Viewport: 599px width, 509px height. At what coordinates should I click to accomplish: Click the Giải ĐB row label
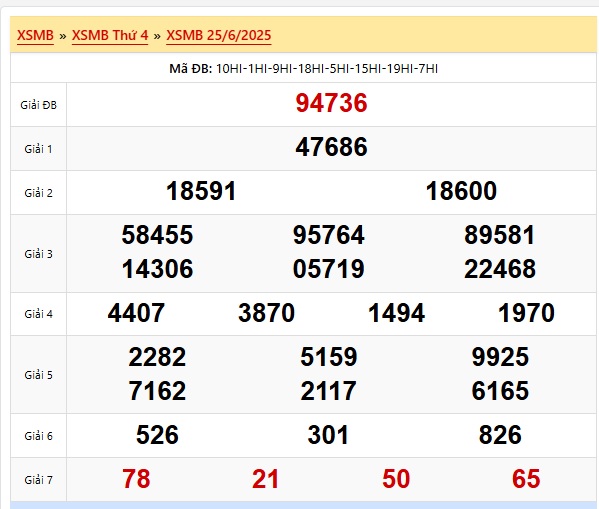38,105
